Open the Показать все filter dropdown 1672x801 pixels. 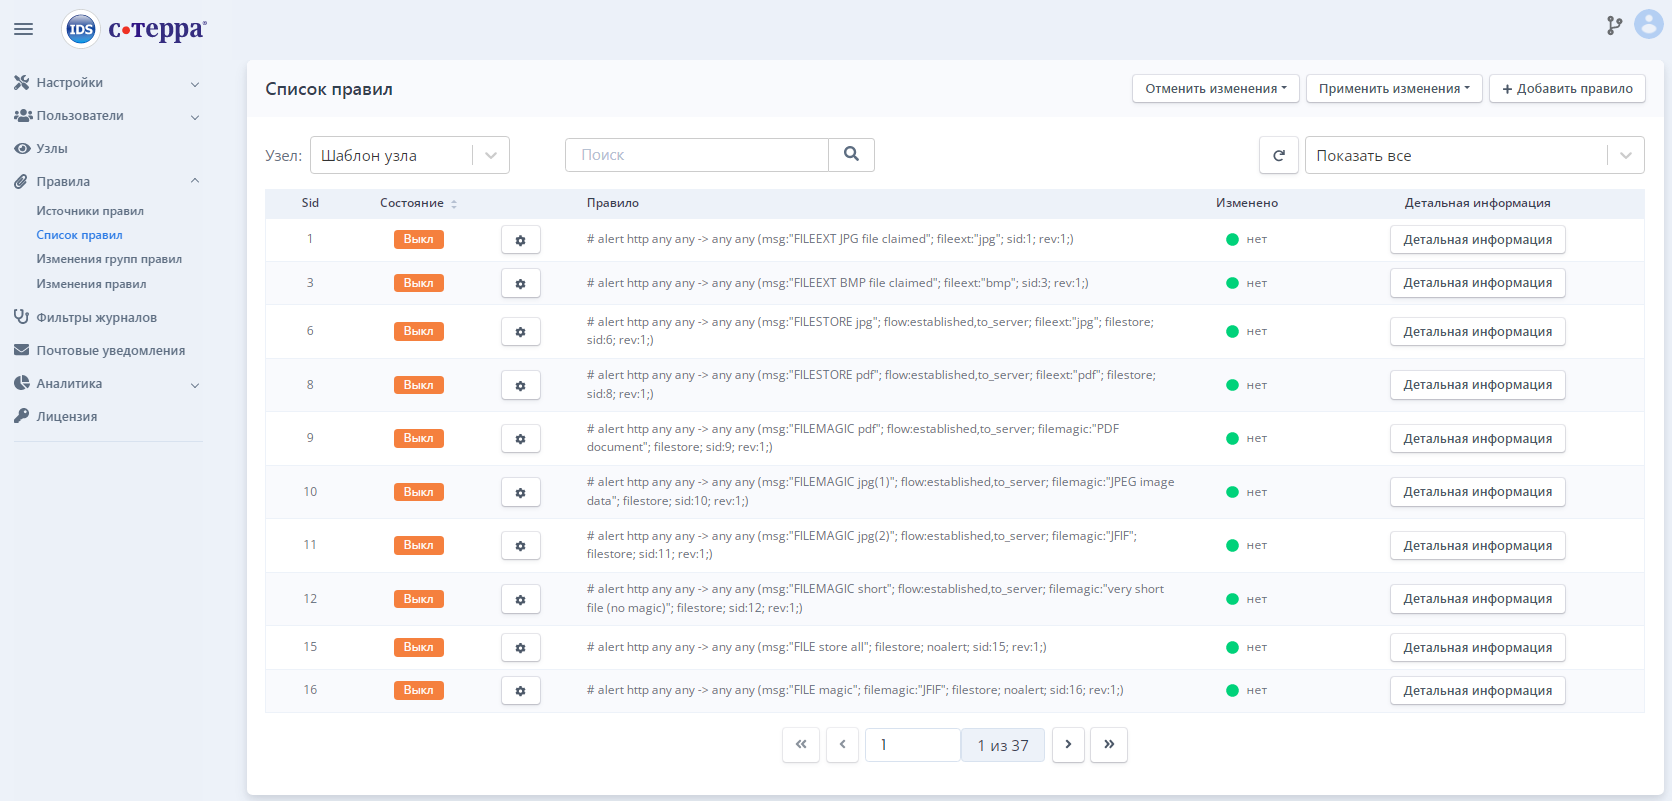coord(1473,155)
